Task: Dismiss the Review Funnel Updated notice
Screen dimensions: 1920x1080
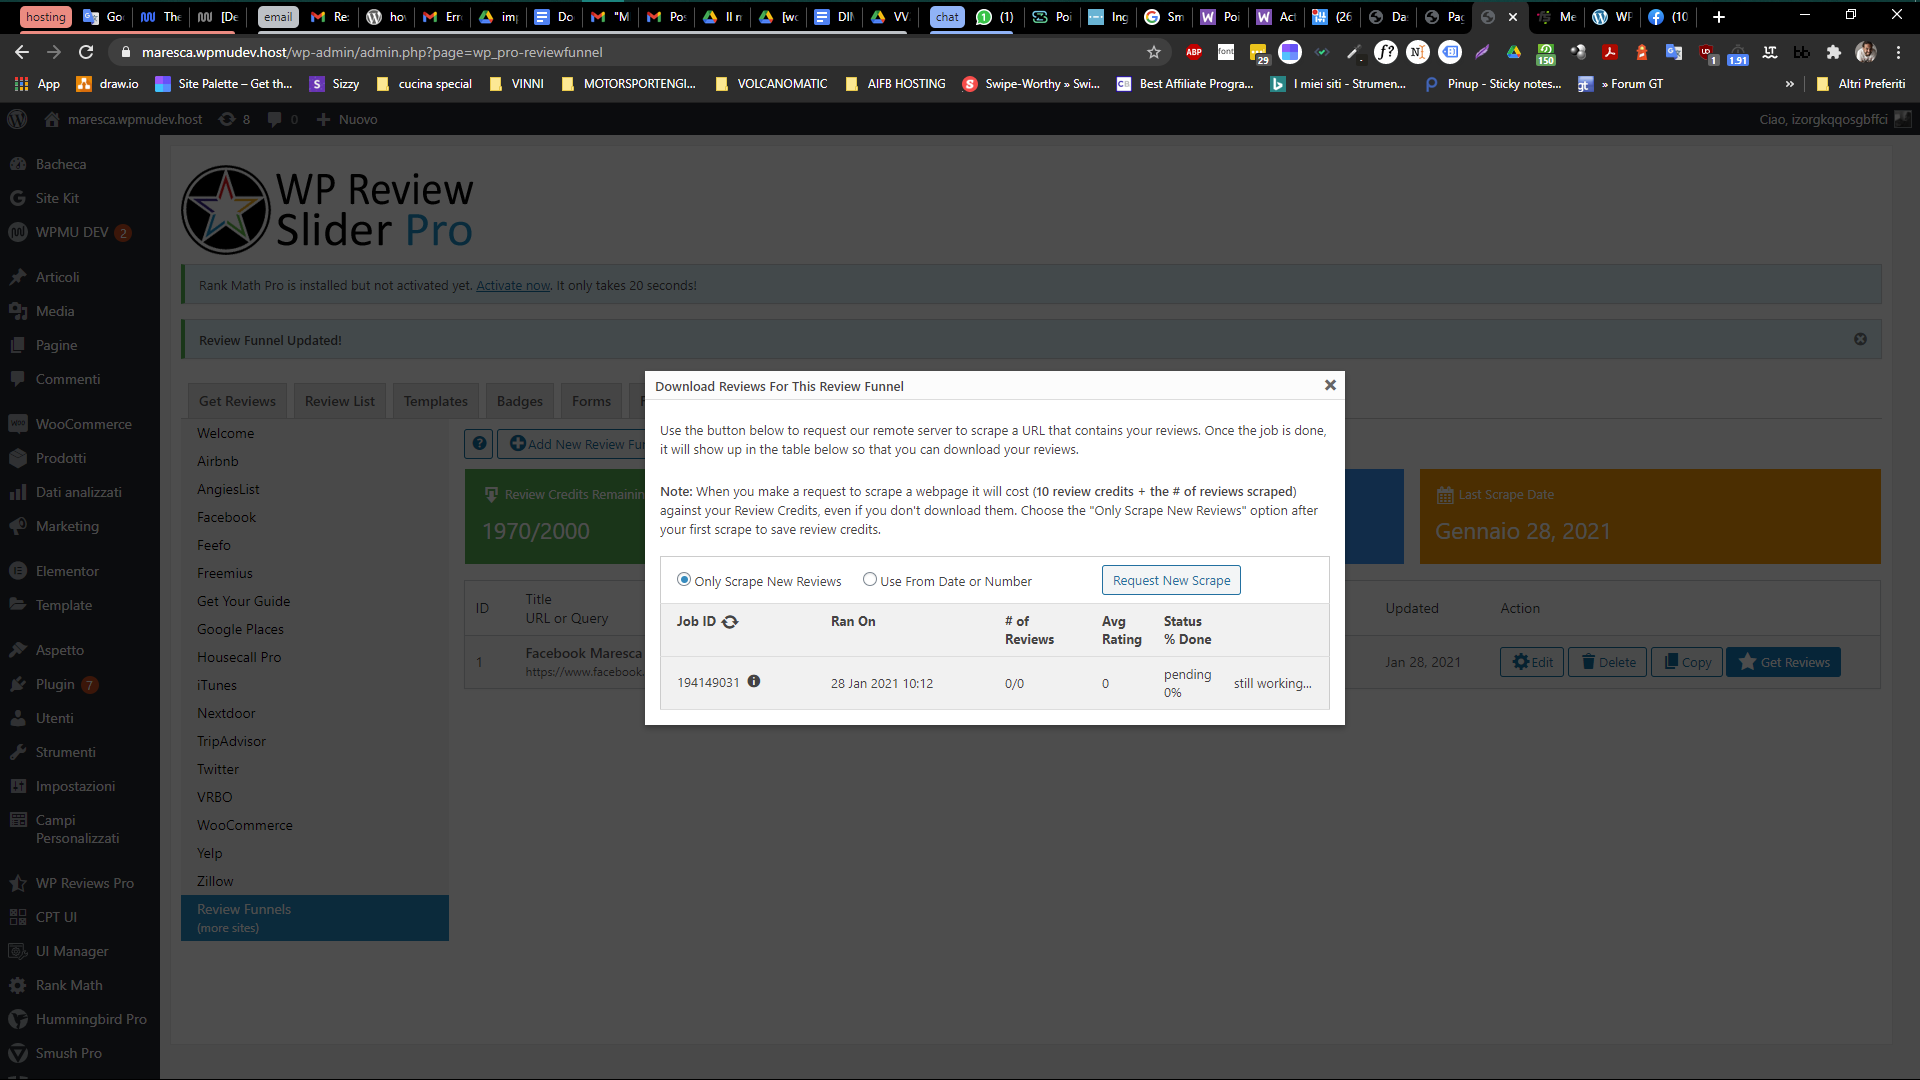Action: click(x=1860, y=340)
